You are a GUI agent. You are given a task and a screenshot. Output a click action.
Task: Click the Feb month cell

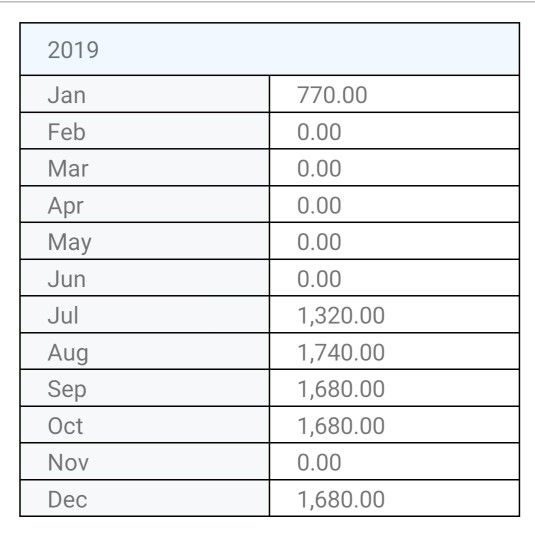pos(145,131)
